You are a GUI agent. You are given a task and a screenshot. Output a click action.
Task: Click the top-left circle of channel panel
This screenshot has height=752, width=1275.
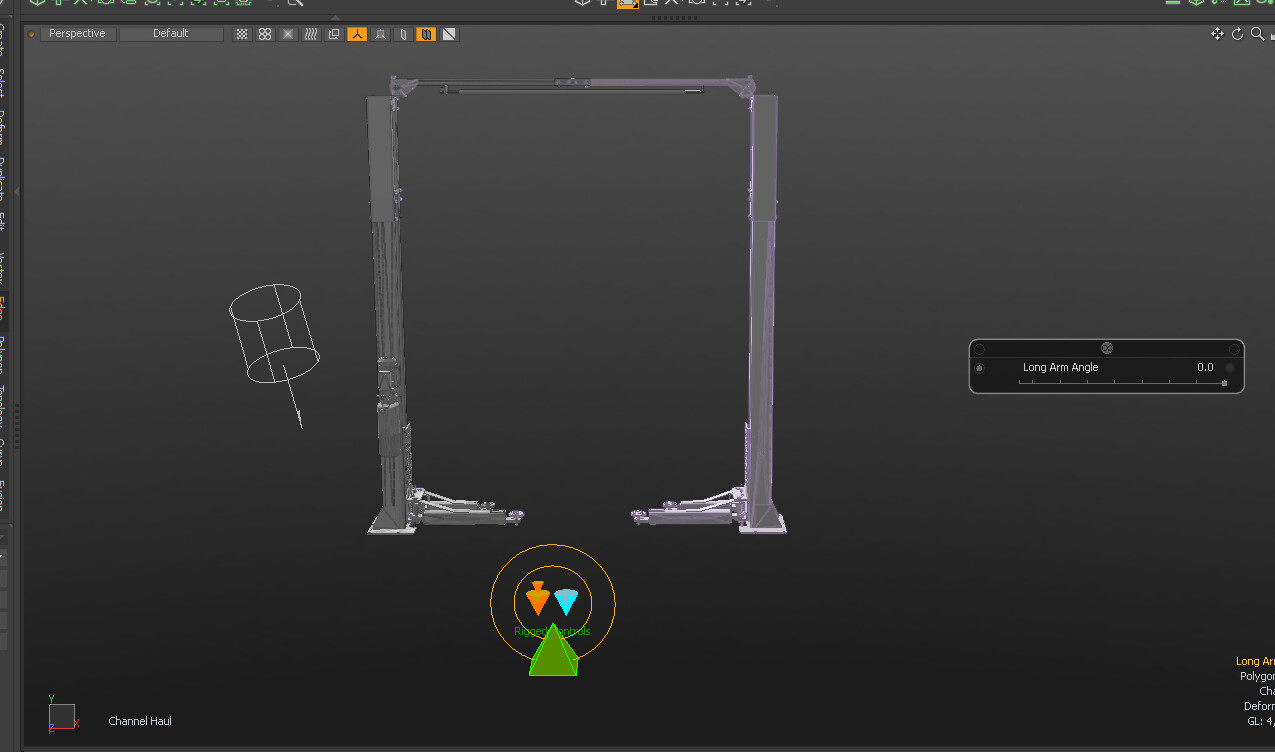click(x=979, y=349)
